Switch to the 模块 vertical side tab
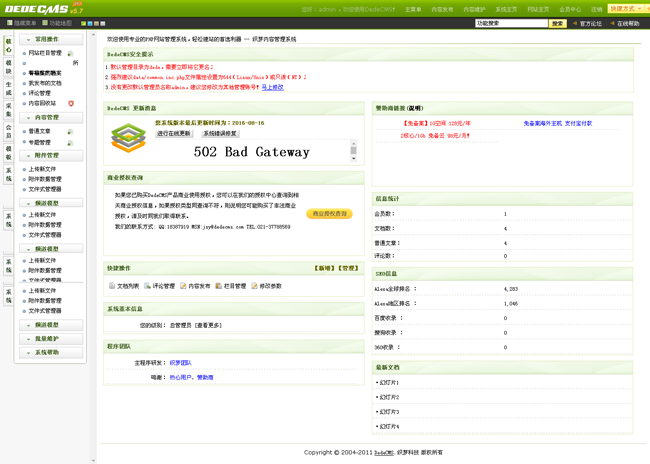 coord(9,67)
